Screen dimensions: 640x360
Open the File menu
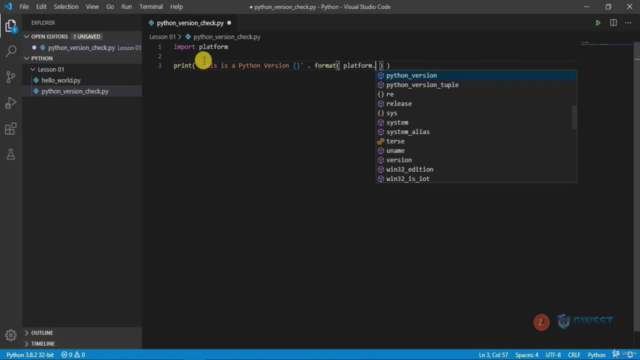click(24, 7)
